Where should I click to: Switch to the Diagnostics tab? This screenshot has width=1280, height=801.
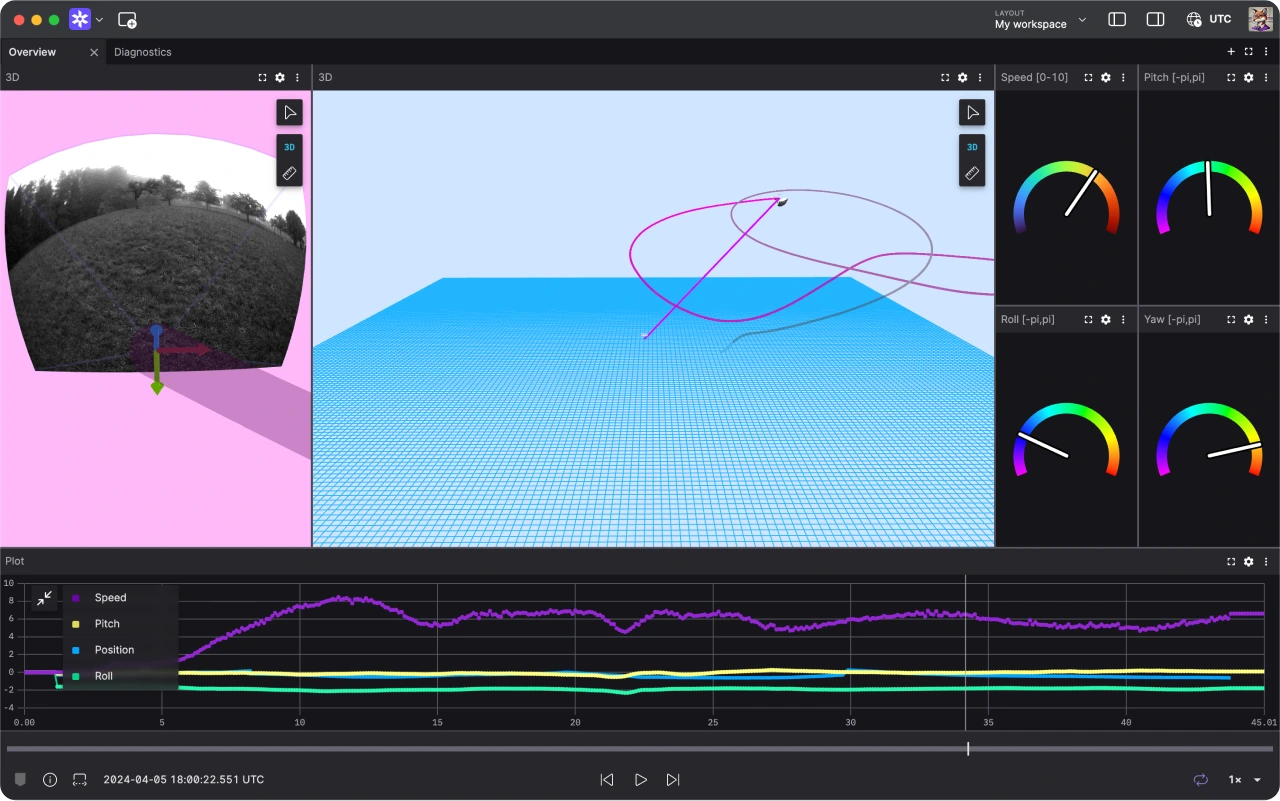tap(143, 52)
